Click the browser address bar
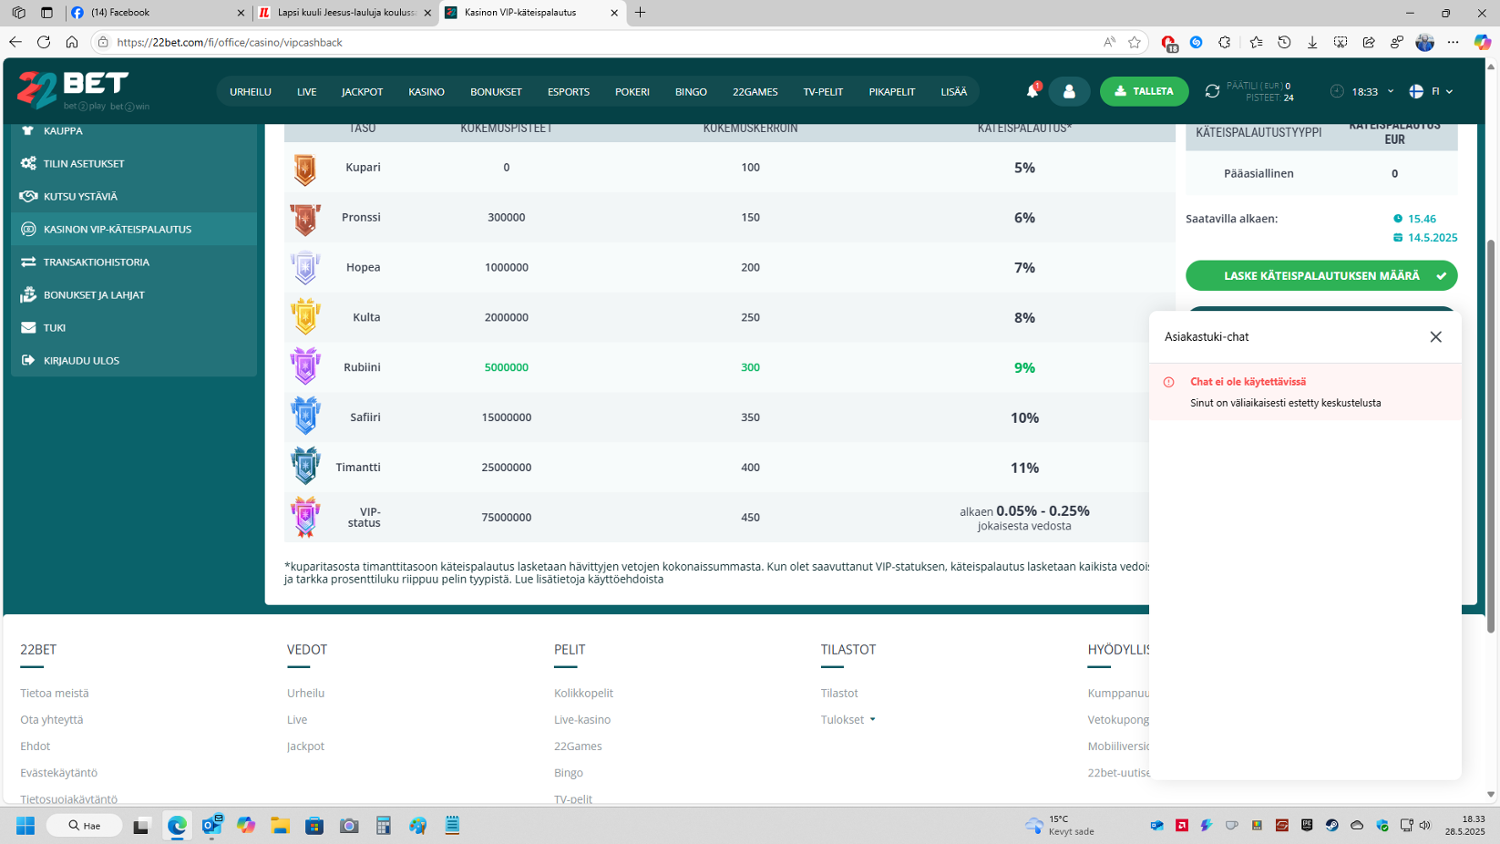Image resolution: width=1500 pixels, height=844 pixels. pos(600,42)
